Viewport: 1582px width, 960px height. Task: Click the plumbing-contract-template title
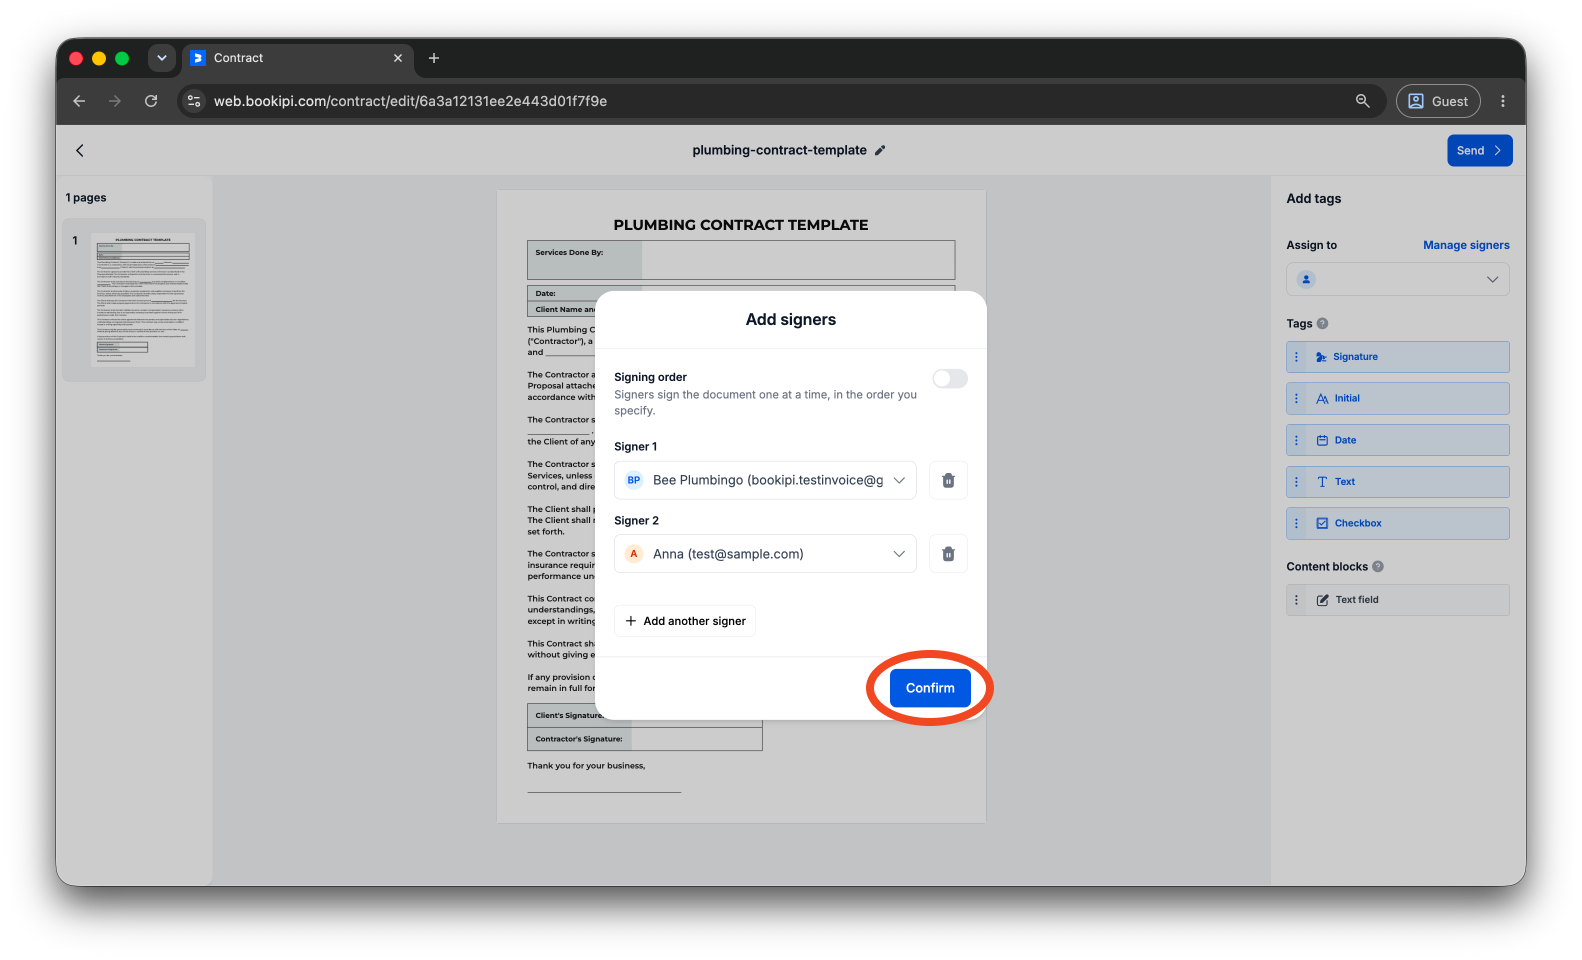(x=779, y=150)
